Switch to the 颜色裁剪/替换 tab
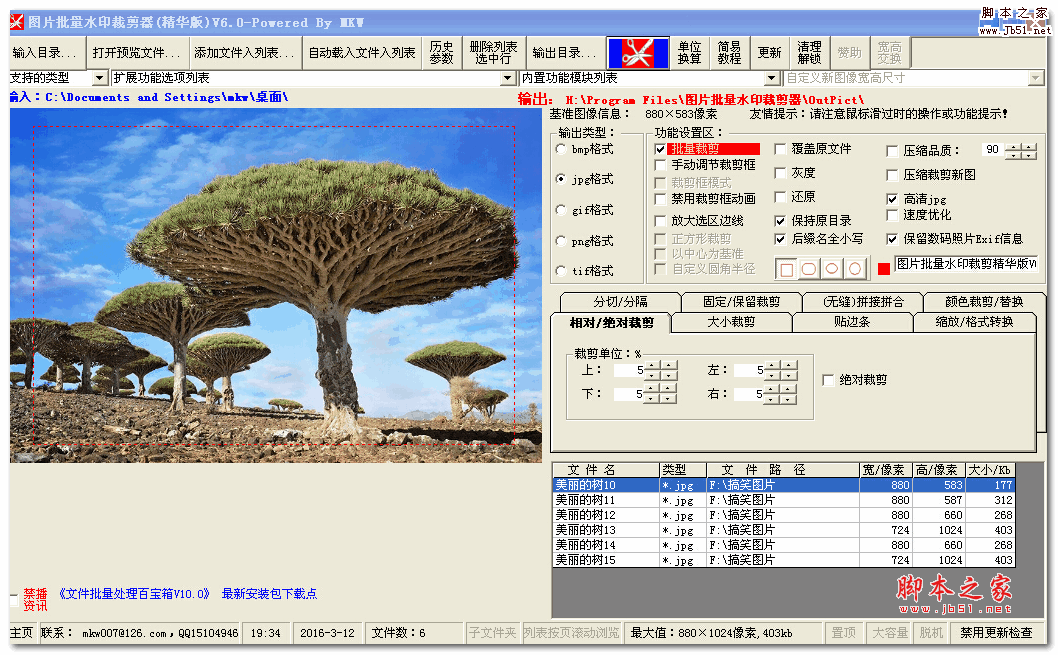The width and height of the screenshot is (1058, 655). (x=984, y=300)
